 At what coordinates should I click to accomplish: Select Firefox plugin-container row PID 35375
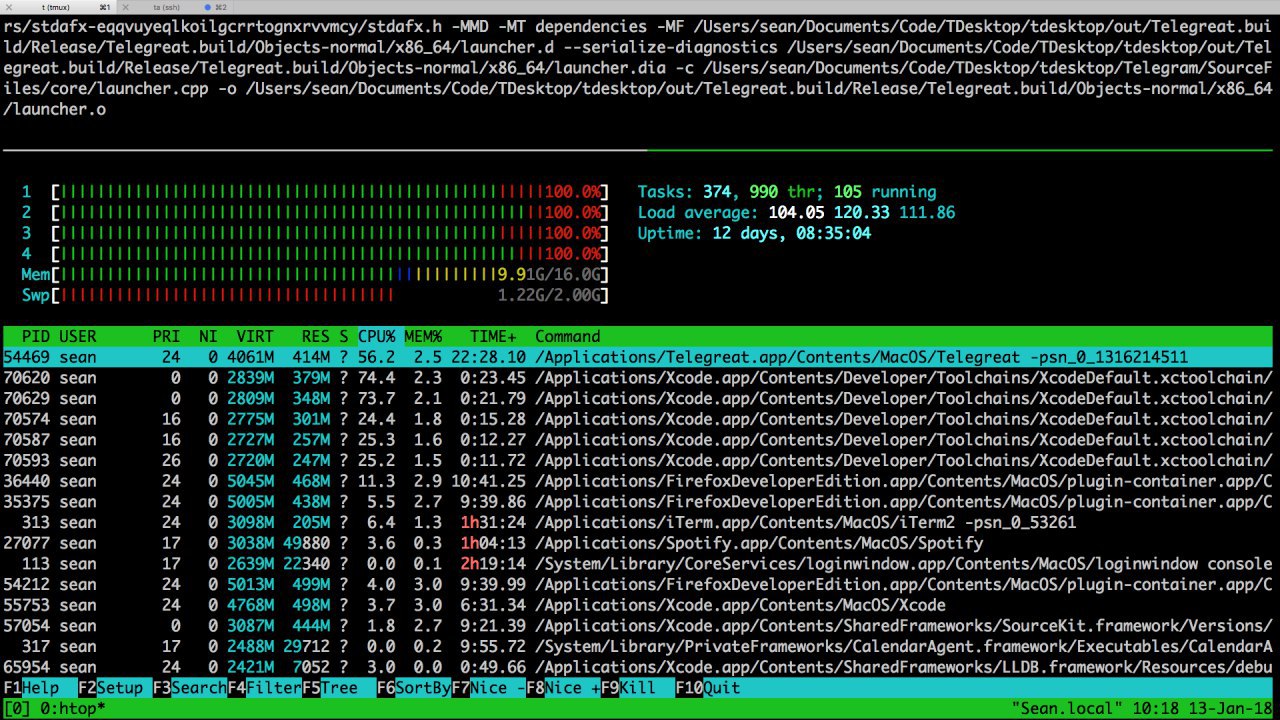638,502
